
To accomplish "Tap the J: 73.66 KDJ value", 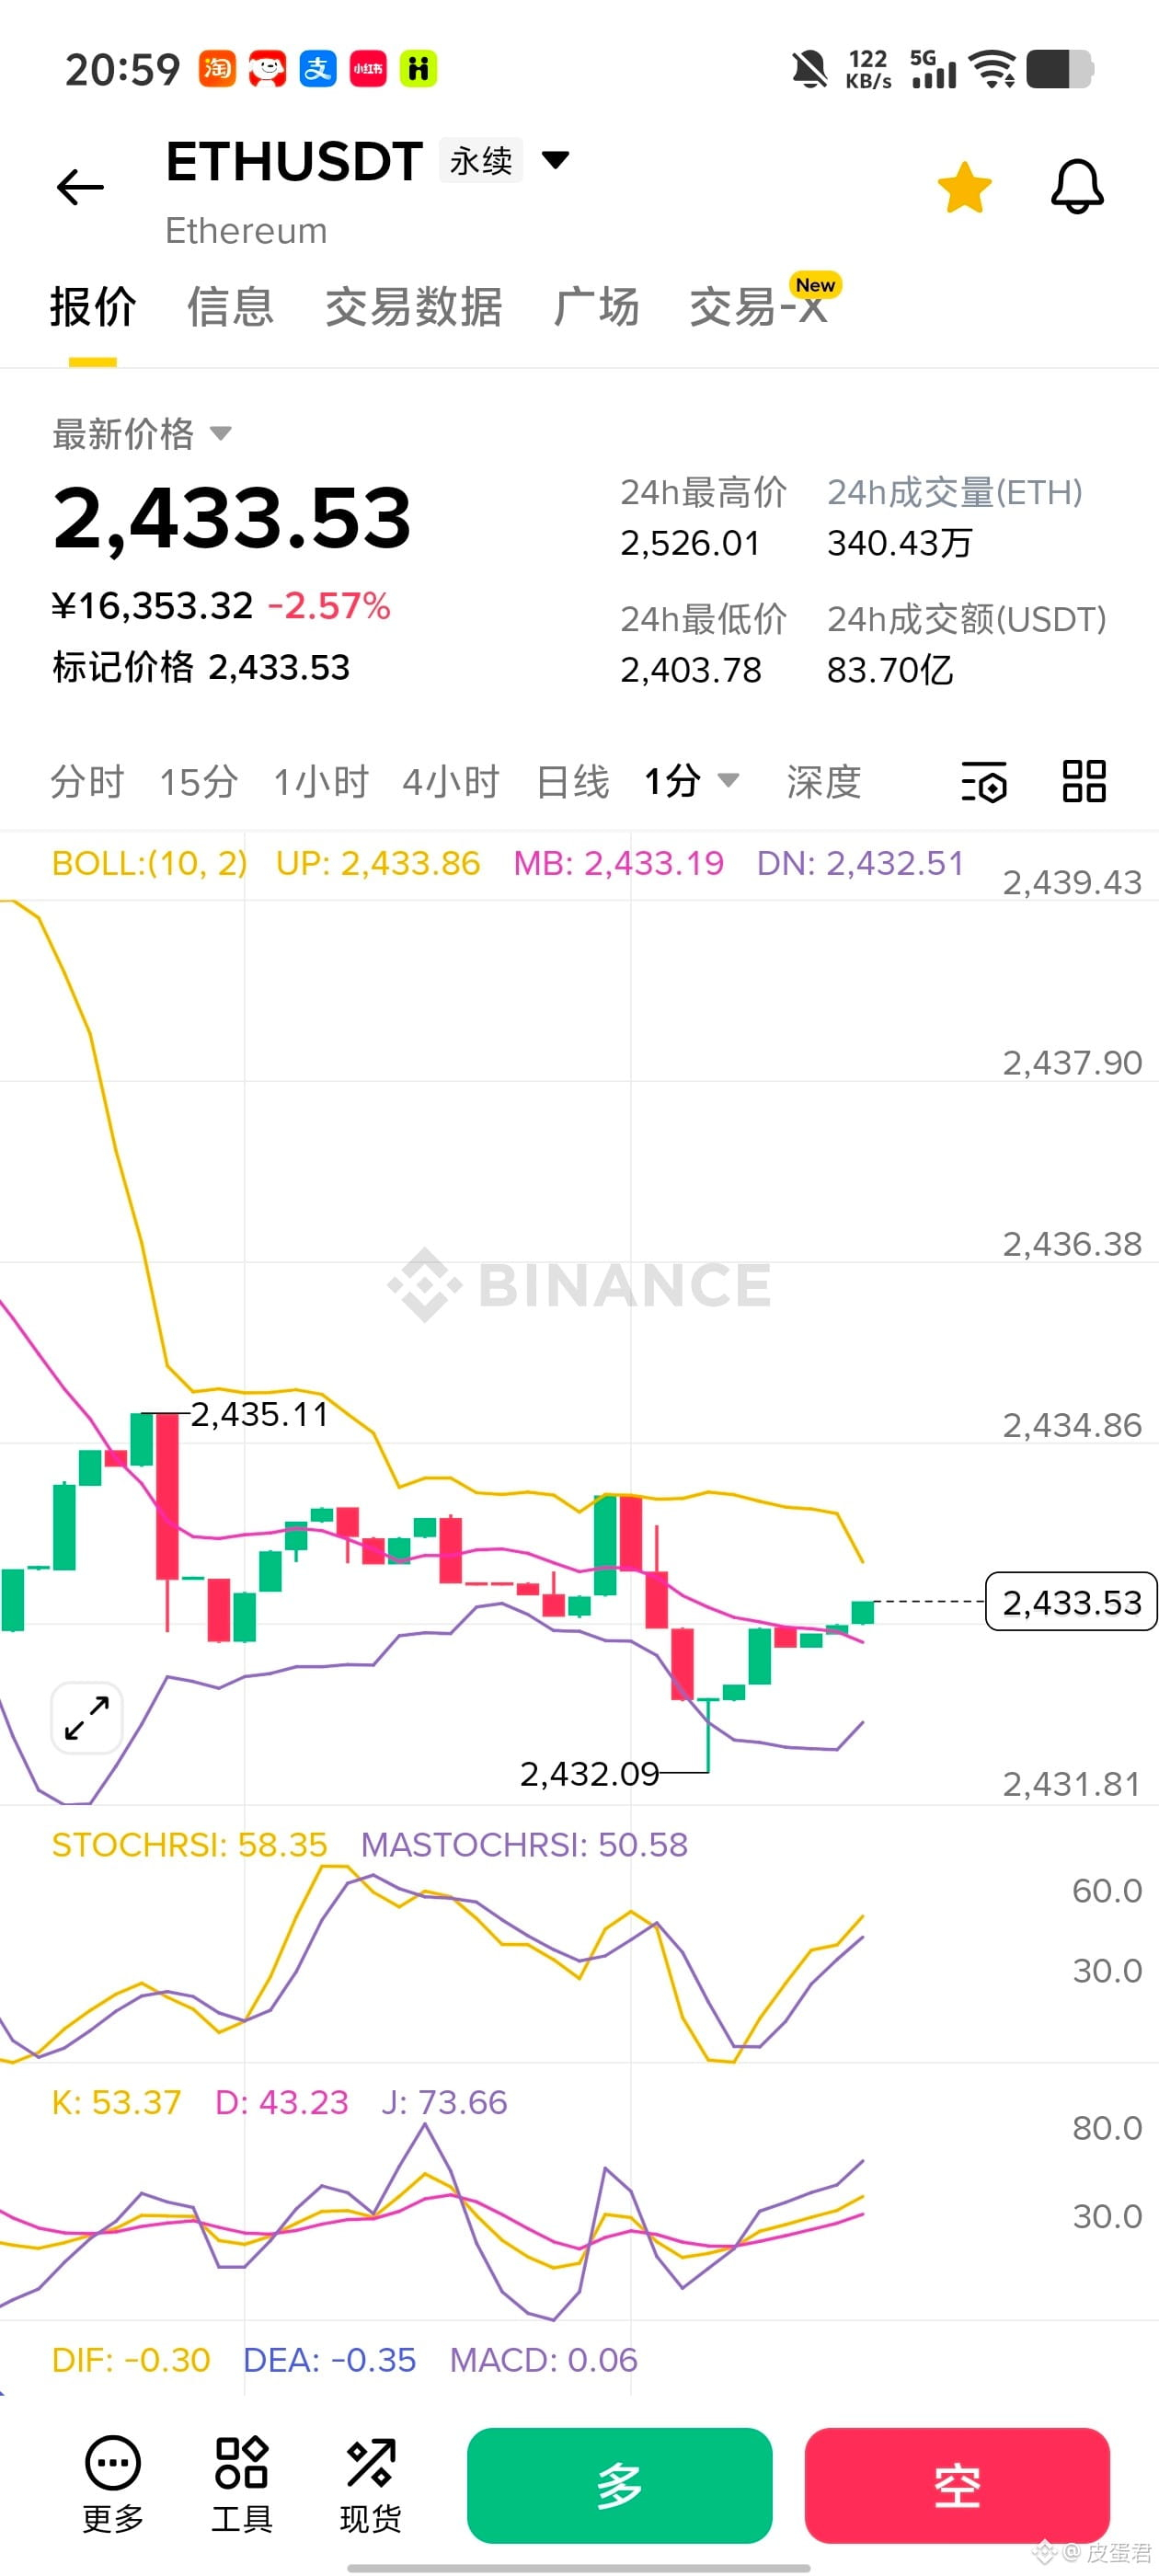I will (x=444, y=2102).
